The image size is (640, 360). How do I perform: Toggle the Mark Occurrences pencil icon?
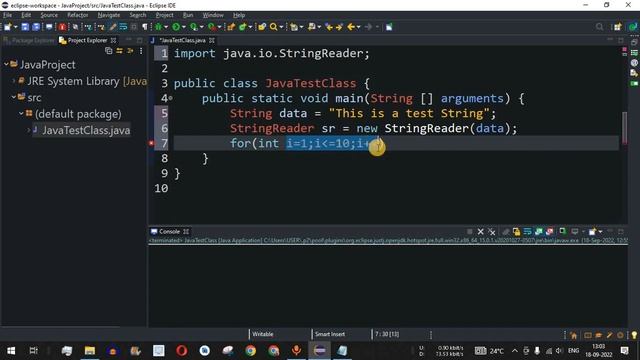[112, 27]
